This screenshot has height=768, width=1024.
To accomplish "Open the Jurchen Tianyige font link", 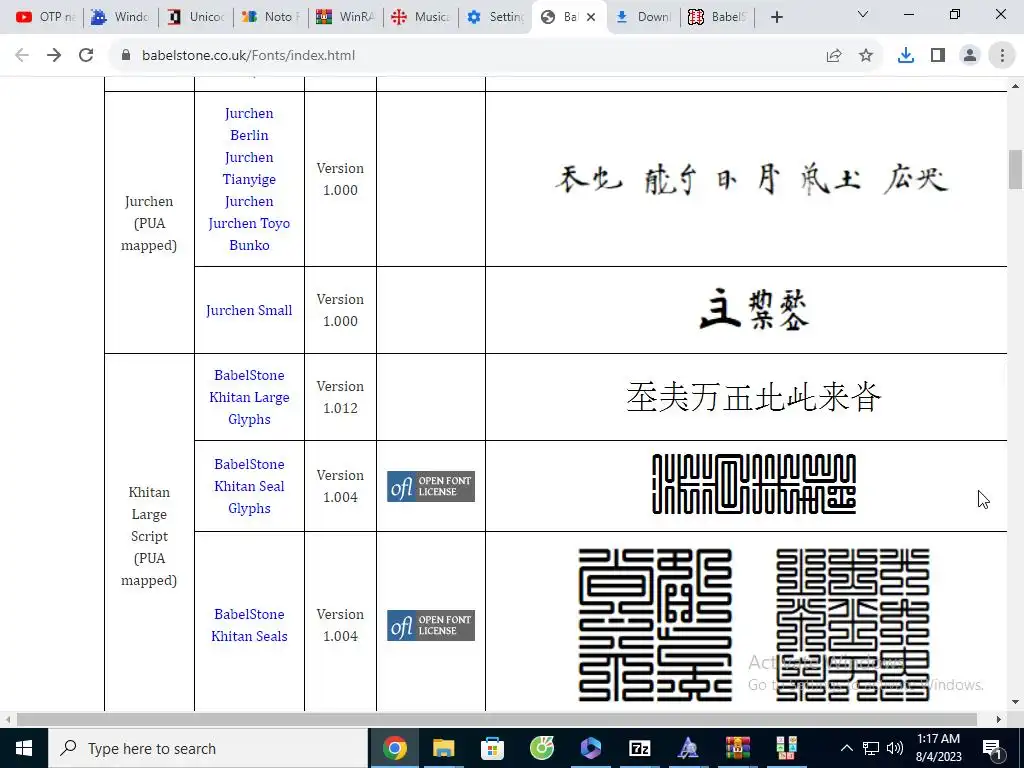I will pos(249,168).
